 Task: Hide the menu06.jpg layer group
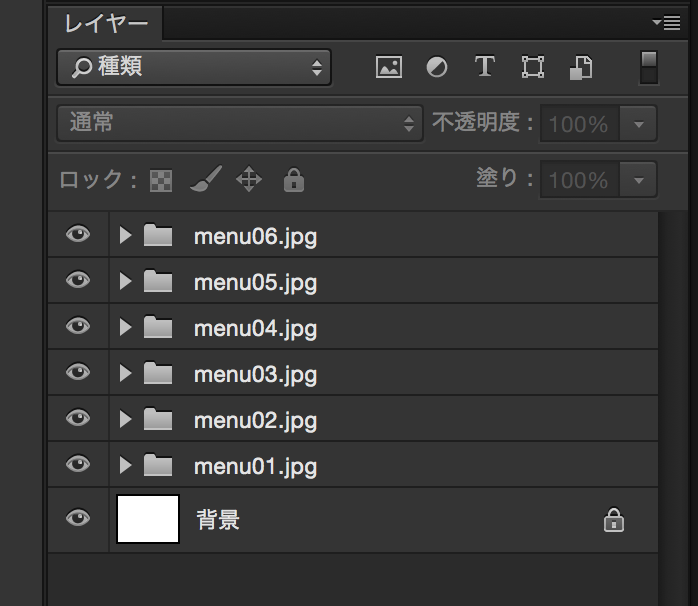click(x=78, y=235)
